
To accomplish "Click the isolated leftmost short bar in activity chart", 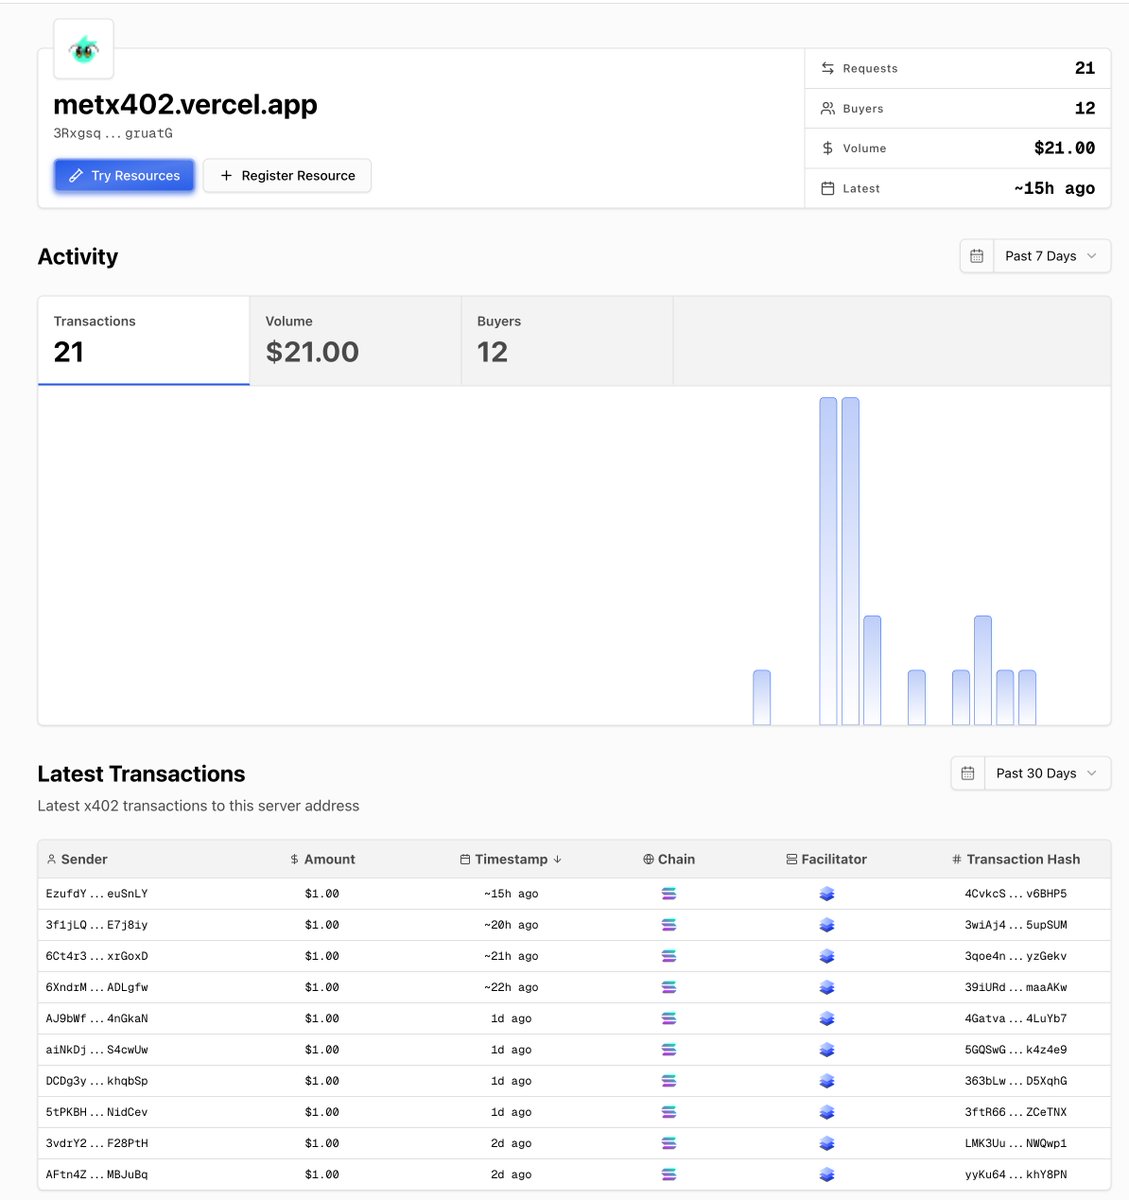I will tap(762, 697).
